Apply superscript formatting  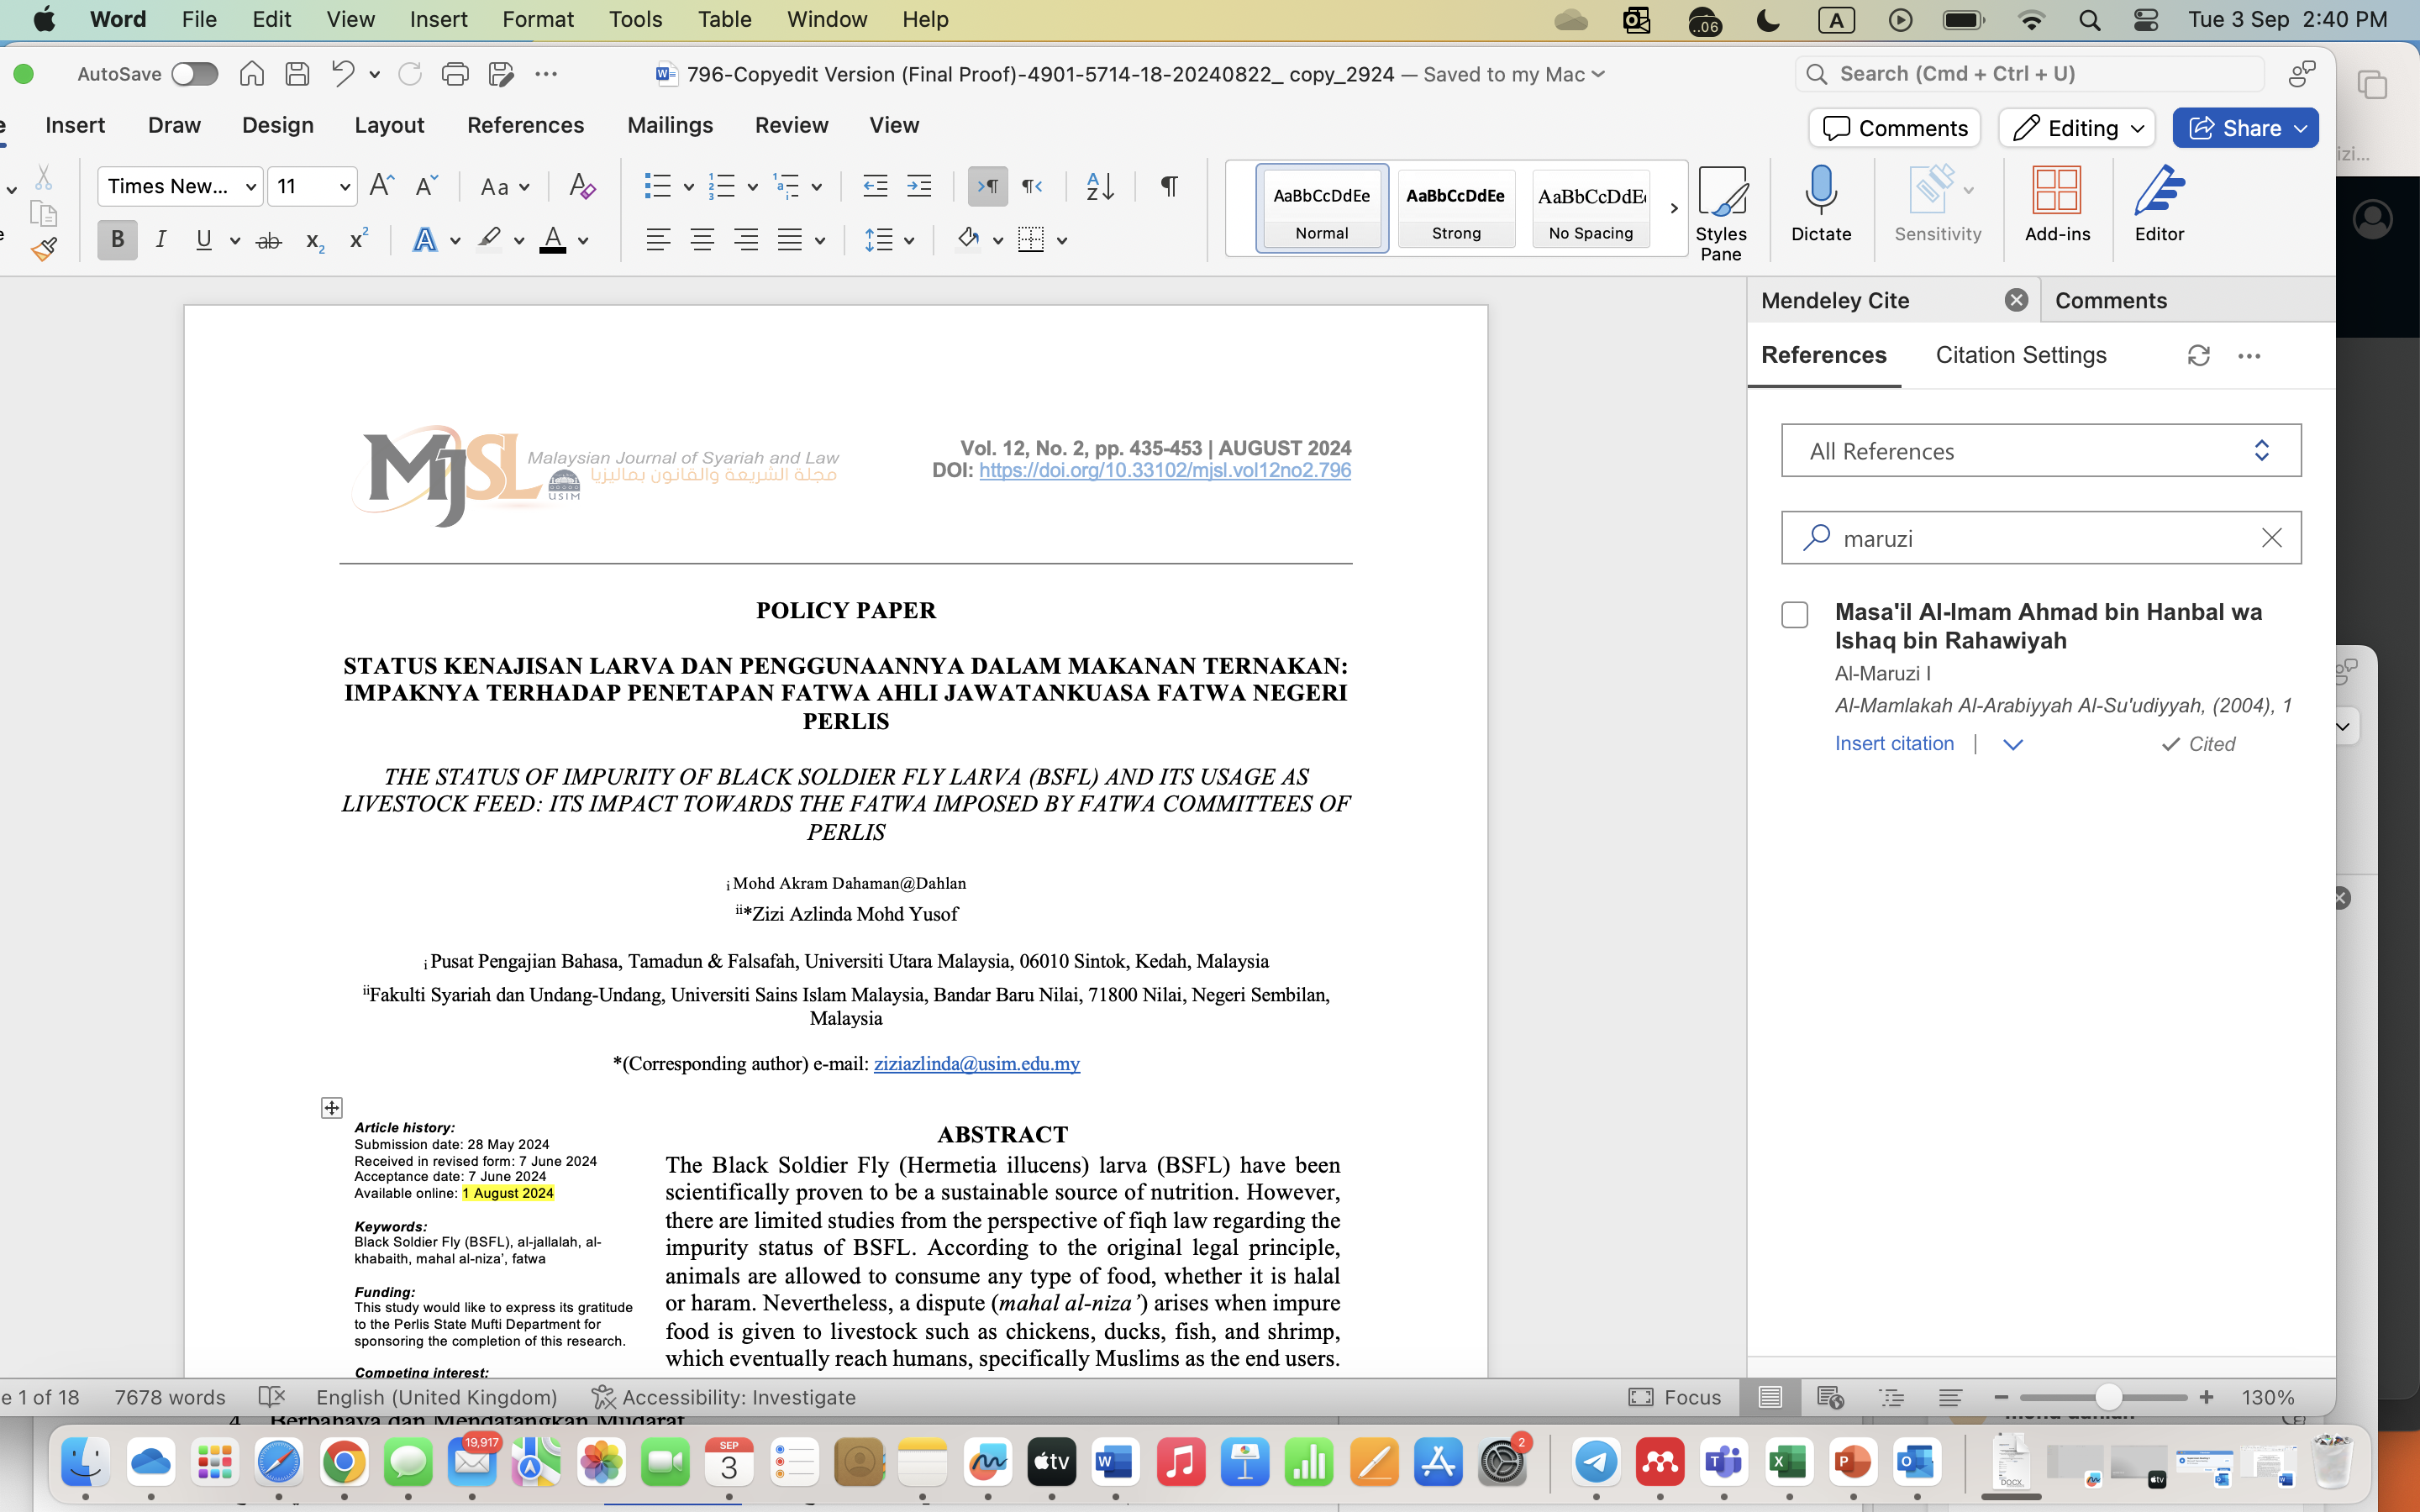358,240
